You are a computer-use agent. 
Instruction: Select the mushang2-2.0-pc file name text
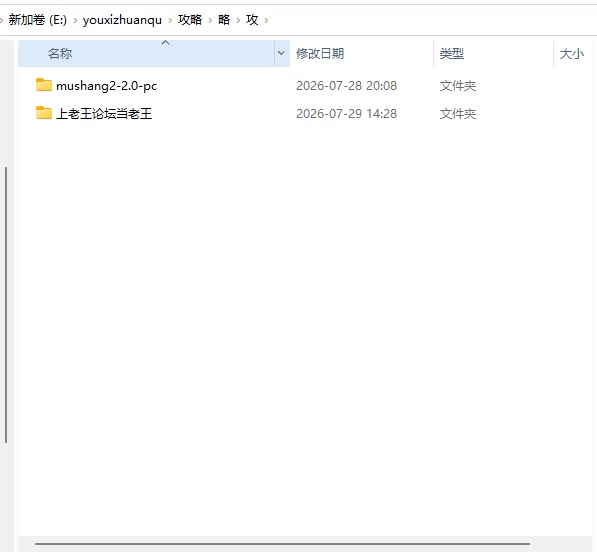pyautogui.click(x=106, y=86)
